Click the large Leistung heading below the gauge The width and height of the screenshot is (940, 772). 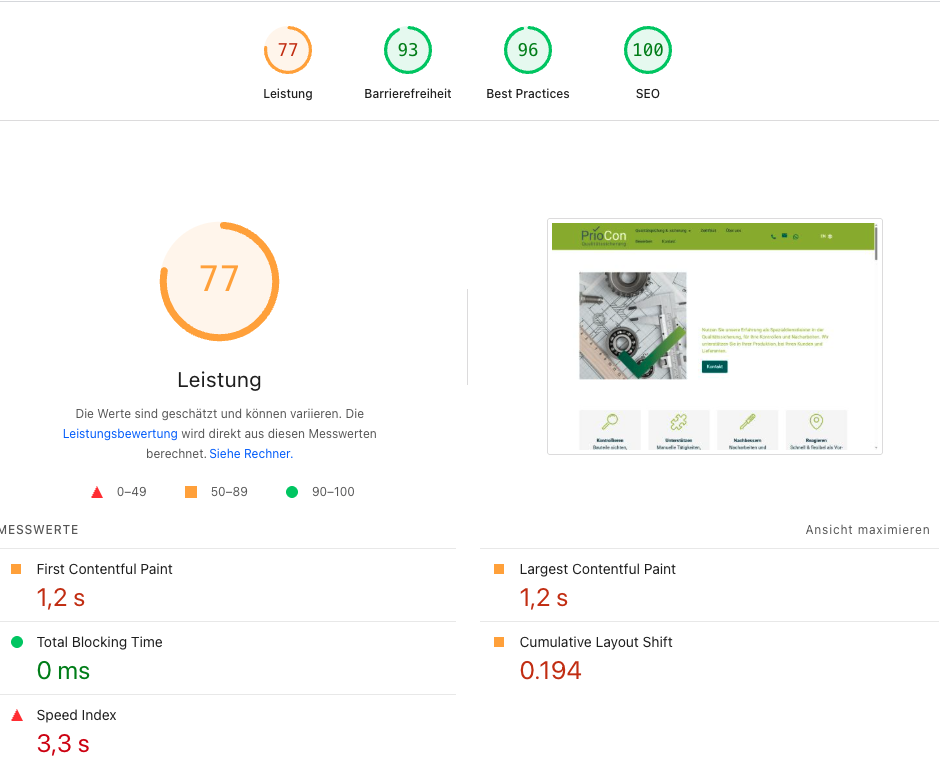tap(219, 380)
